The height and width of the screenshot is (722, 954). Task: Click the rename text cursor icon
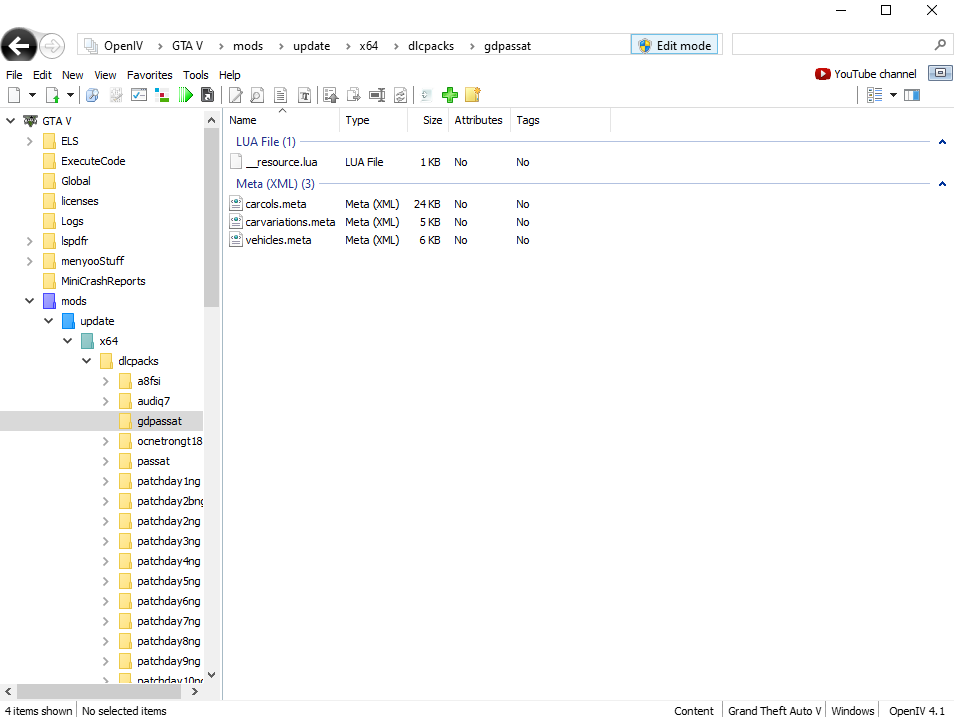click(377, 95)
